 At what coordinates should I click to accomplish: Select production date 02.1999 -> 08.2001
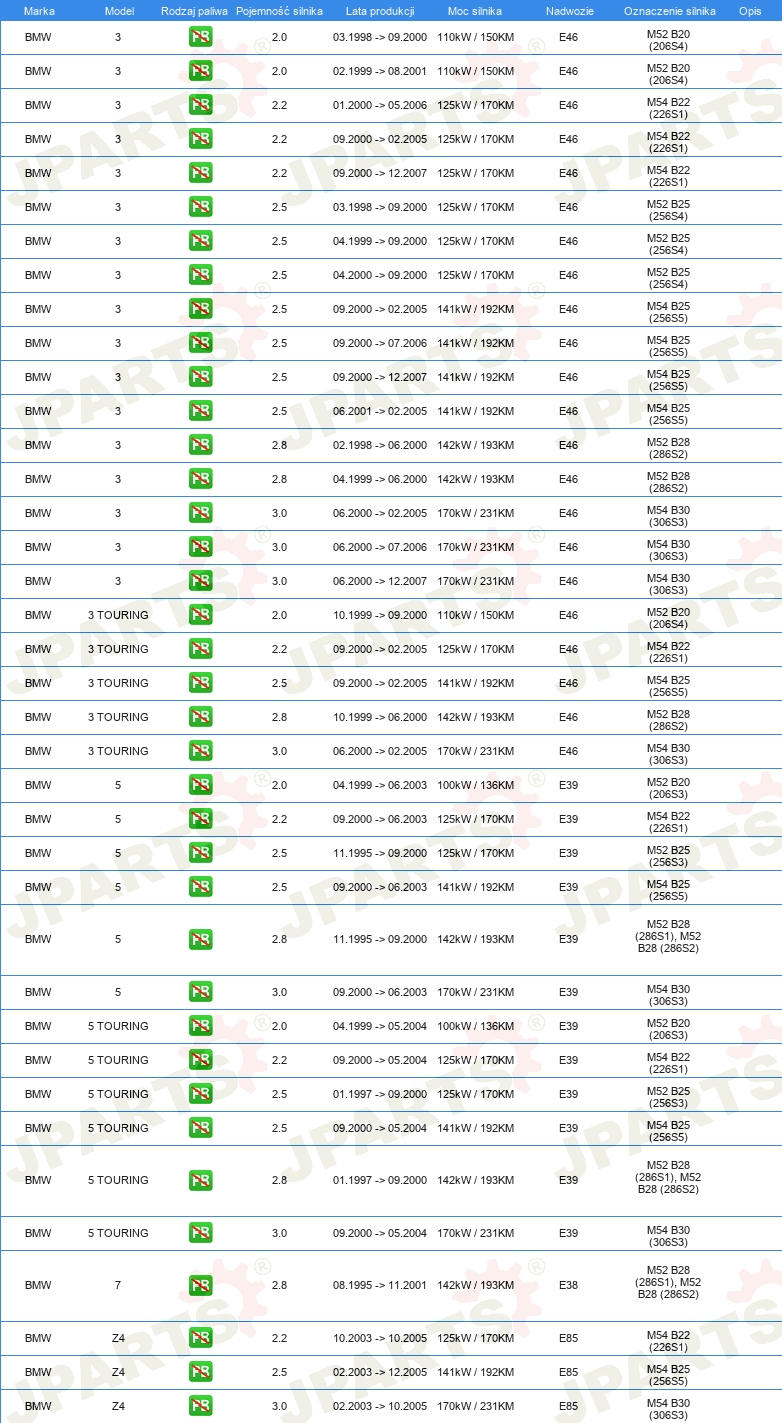tap(380, 71)
